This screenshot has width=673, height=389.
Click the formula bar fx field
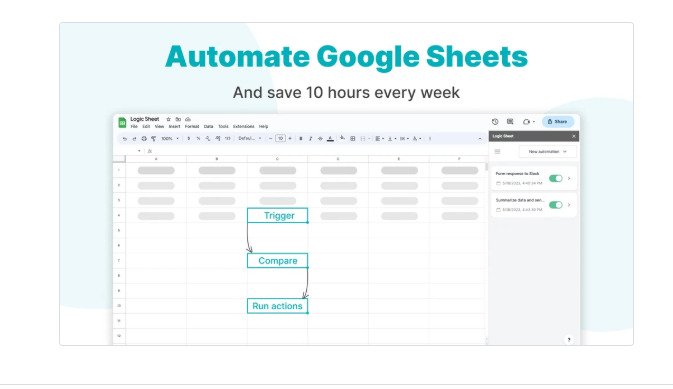click(x=150, y=151)
